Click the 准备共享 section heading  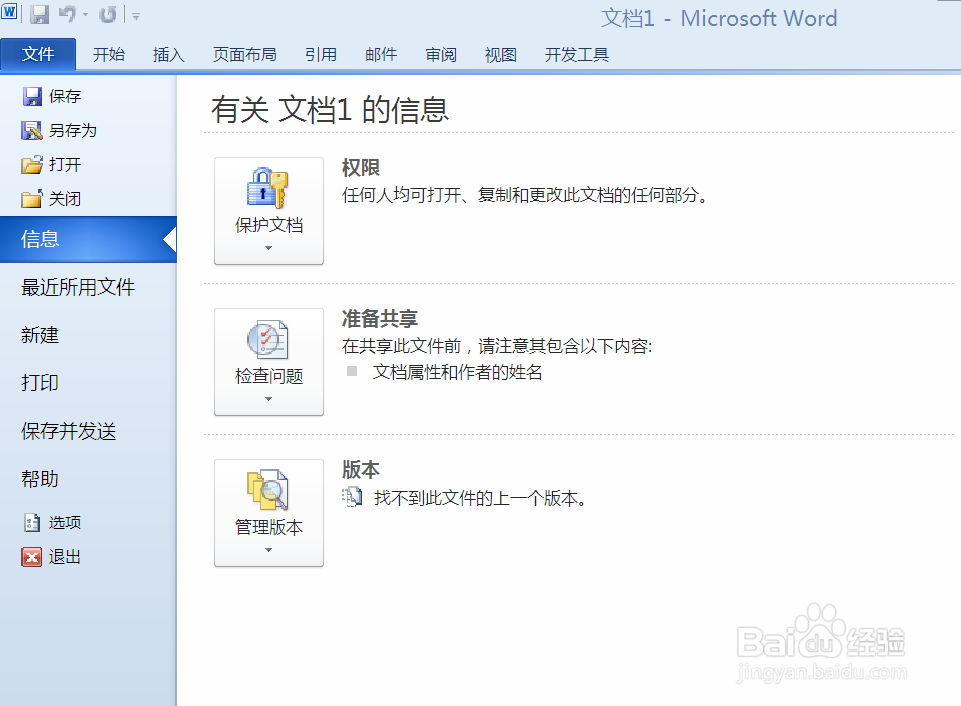click(380, 319)
